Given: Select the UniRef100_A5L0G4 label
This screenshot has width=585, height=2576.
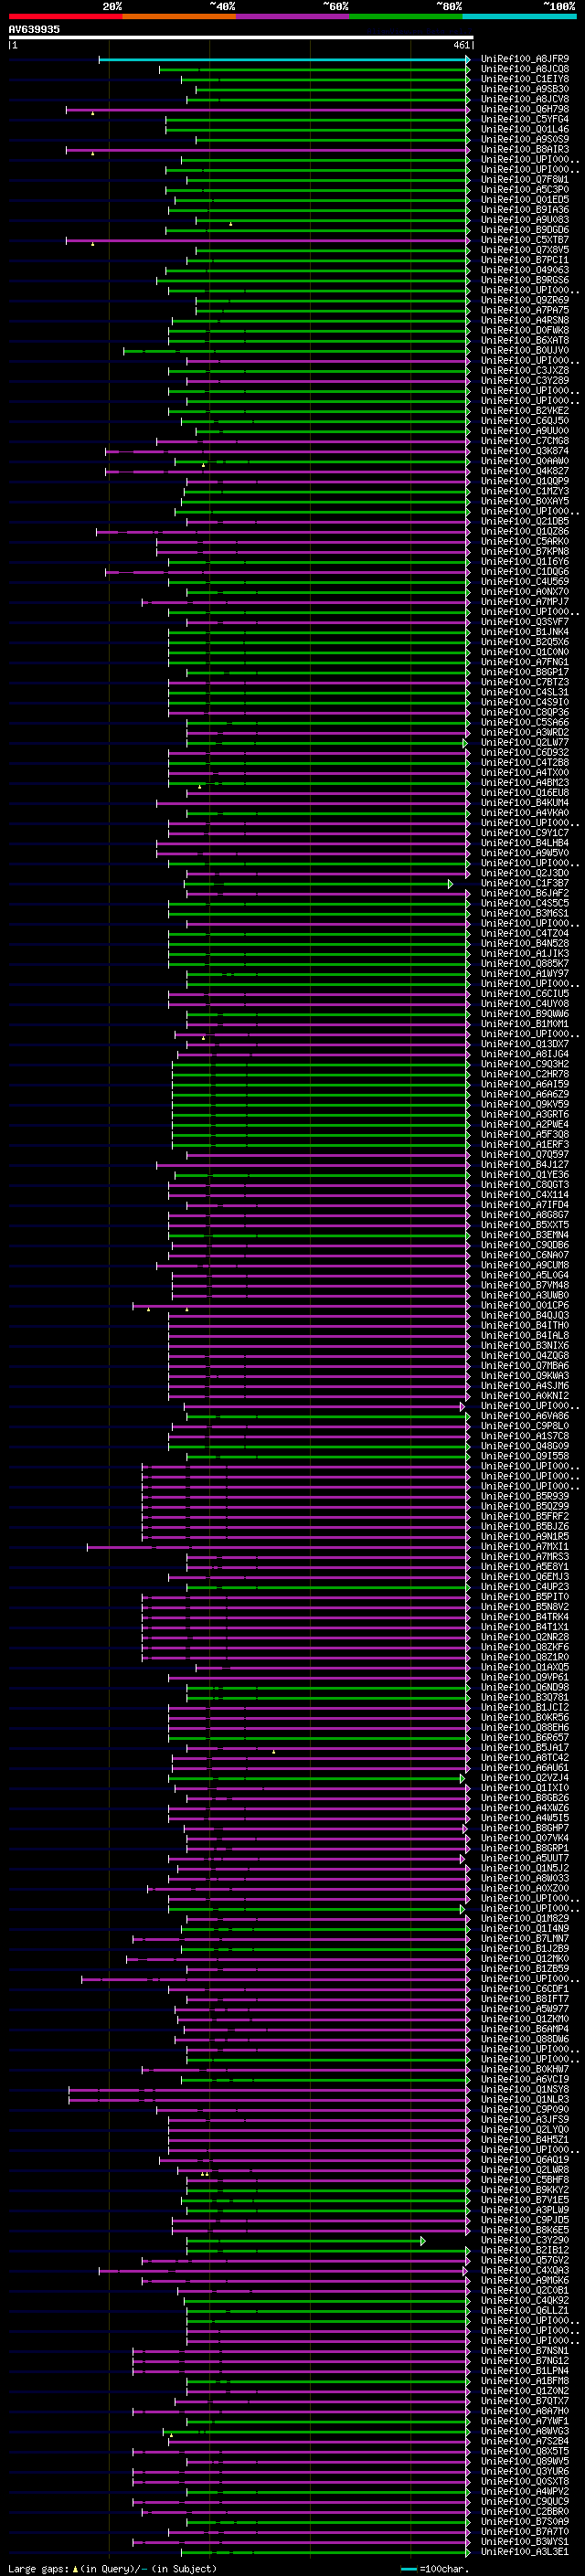Looking at the screenshot, I should pos(524,1275).
